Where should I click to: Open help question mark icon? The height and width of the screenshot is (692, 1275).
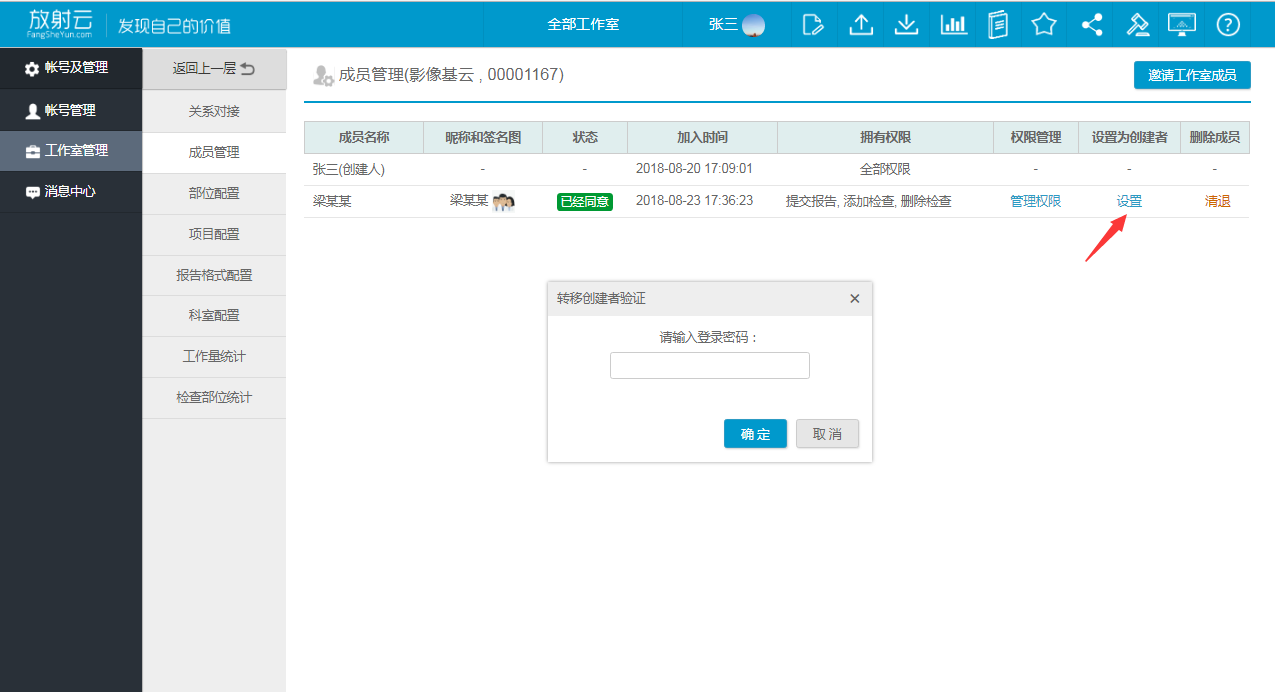coord(1228,24)
